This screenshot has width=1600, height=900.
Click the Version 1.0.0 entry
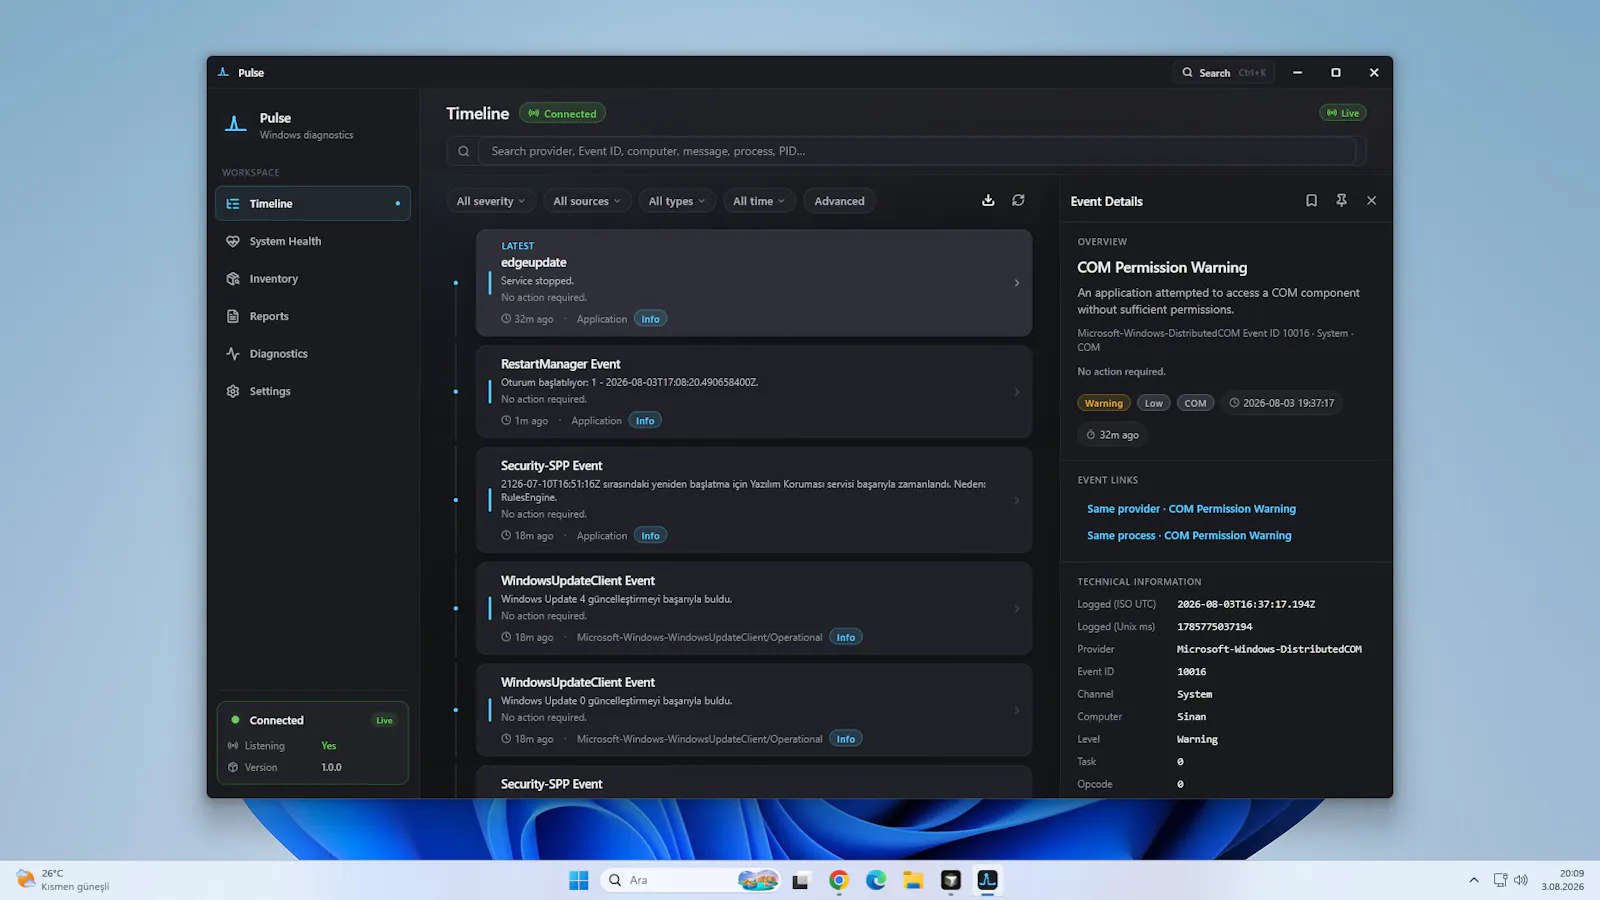point(313,768)
